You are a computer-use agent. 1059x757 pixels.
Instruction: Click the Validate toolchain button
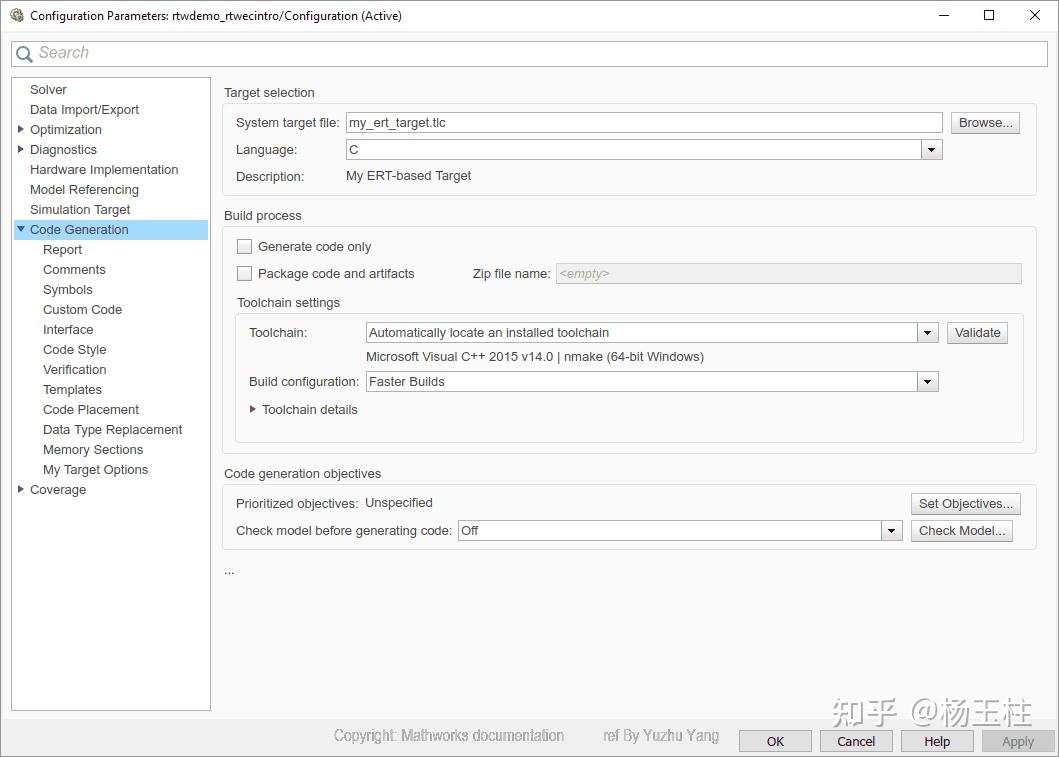coord(977,333)
